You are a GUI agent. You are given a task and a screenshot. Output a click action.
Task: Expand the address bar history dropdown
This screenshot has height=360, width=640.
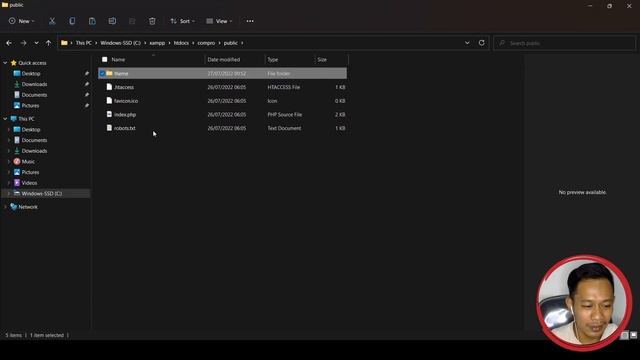pyautogui.click(x=467, y=43)
